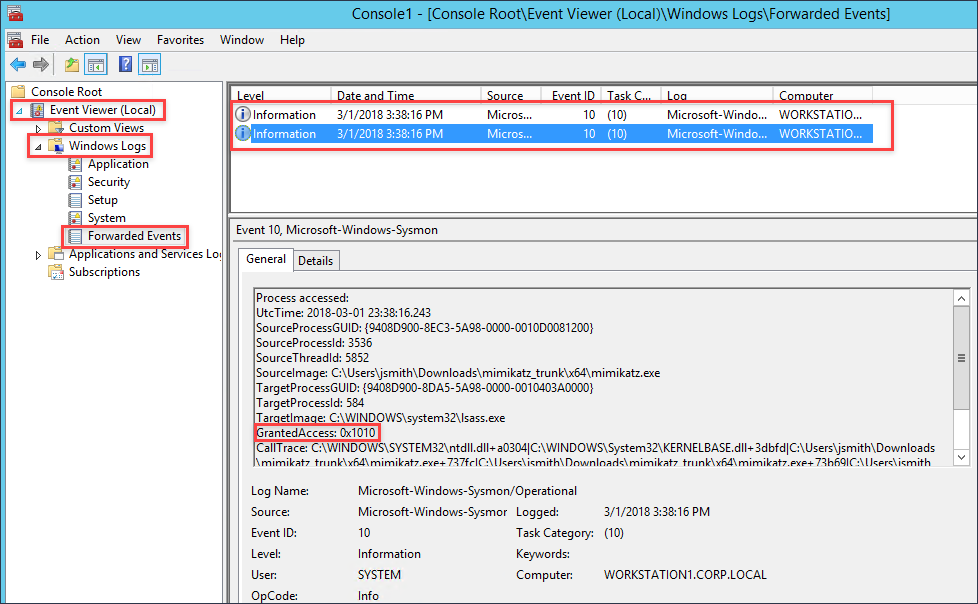The image size is (978, 604).
Task: Click the Application log icon
Action: tap(75, 164)
